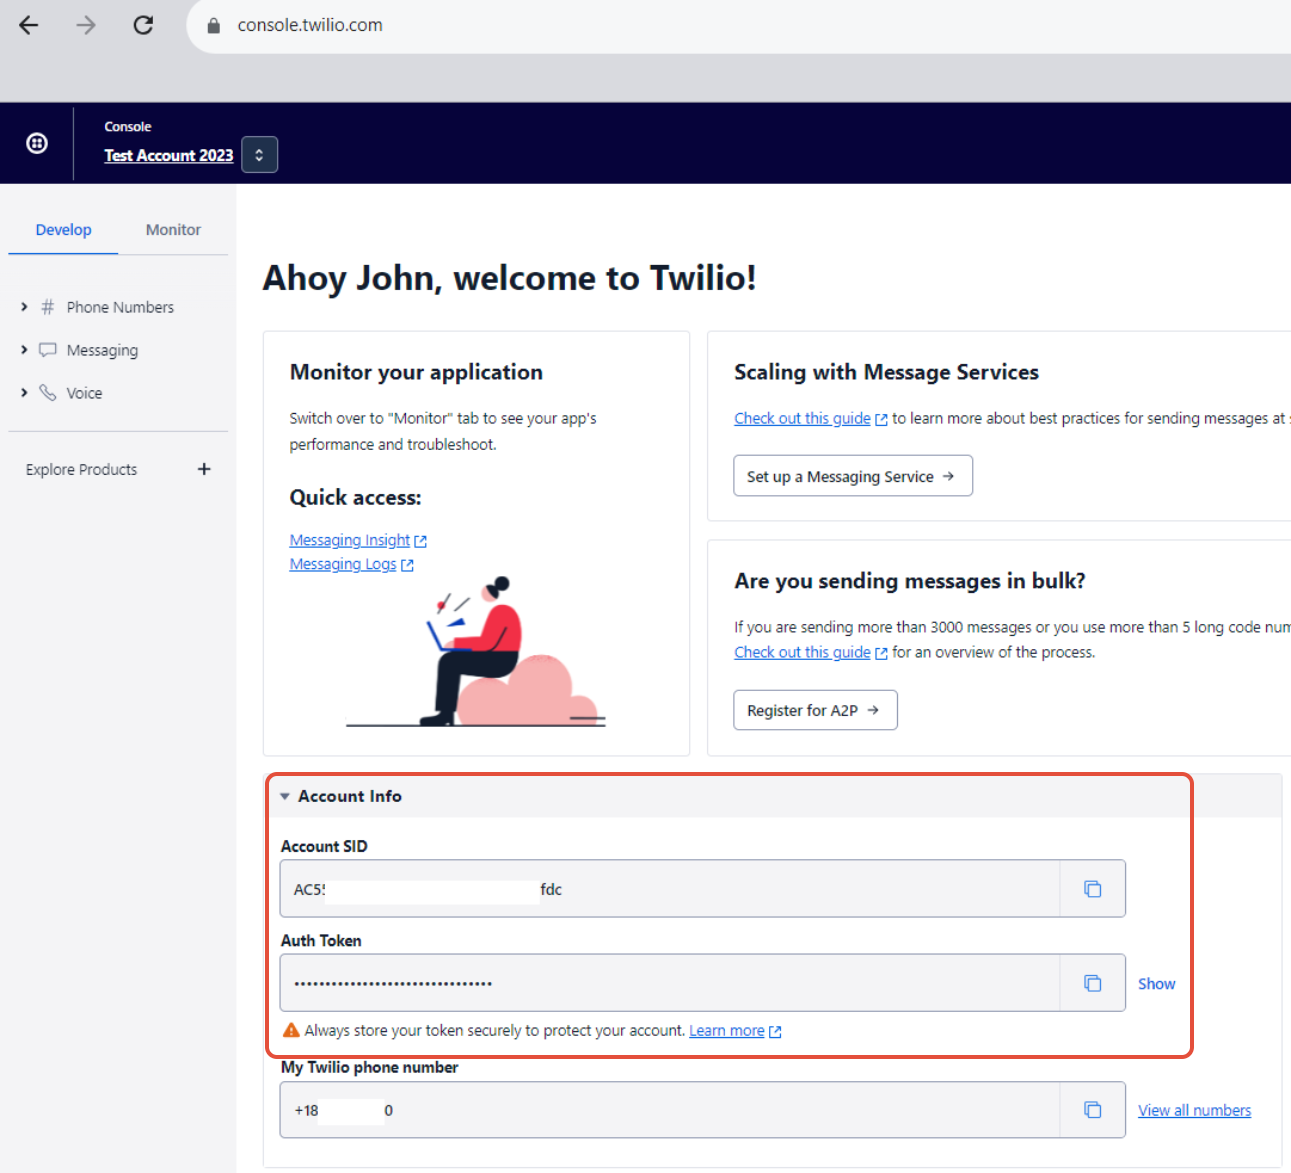Viewport: 1291px width, 1173px height.
Task: Click external link icon after Messaging Logs
Action: (x=407, y=565)
